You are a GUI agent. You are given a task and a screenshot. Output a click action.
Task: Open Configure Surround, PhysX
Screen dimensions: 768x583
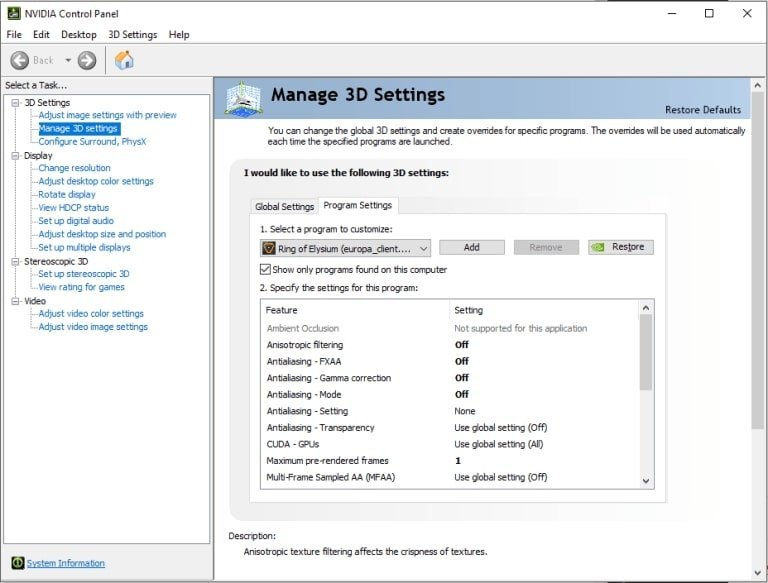[x=92, y=142]
